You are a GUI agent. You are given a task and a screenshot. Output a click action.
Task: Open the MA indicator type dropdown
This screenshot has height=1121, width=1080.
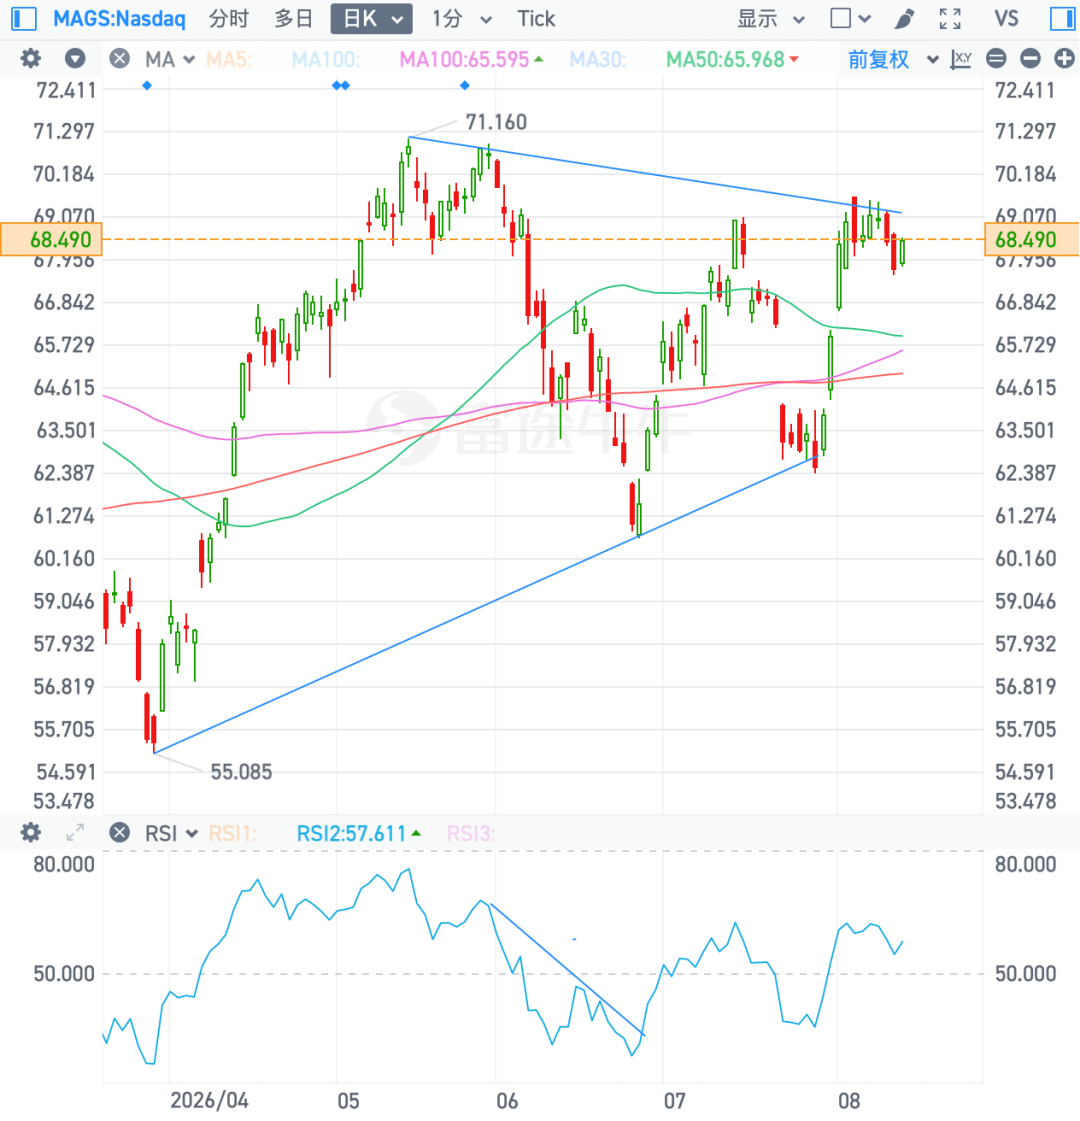pyautogui.click(x=170, y=59)
